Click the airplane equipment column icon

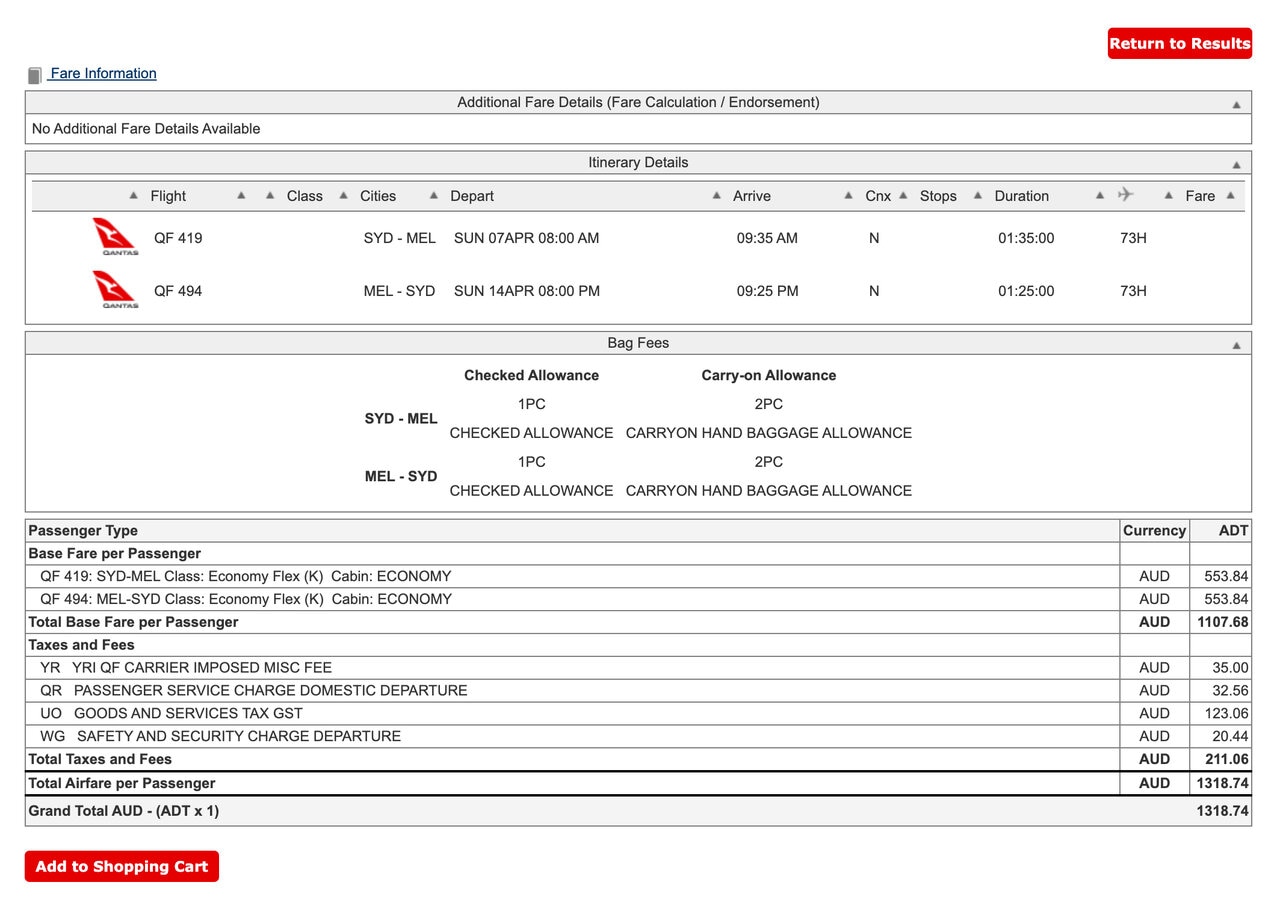1126,195
